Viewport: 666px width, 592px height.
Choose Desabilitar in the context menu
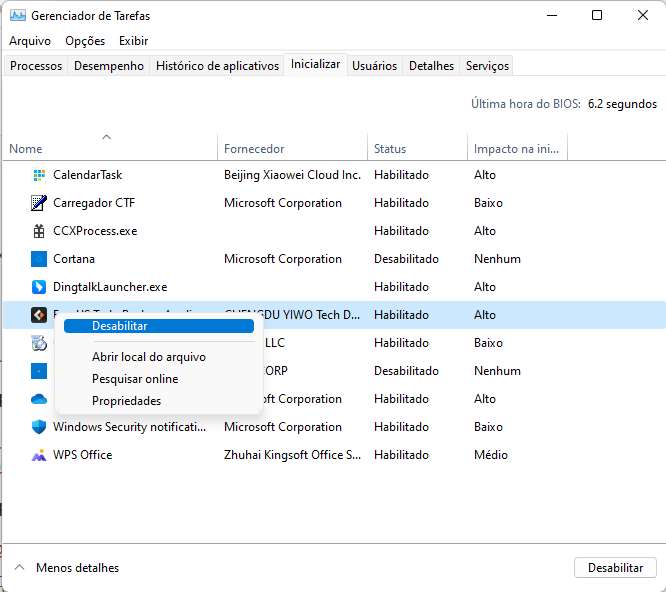[x=119, y=326]
